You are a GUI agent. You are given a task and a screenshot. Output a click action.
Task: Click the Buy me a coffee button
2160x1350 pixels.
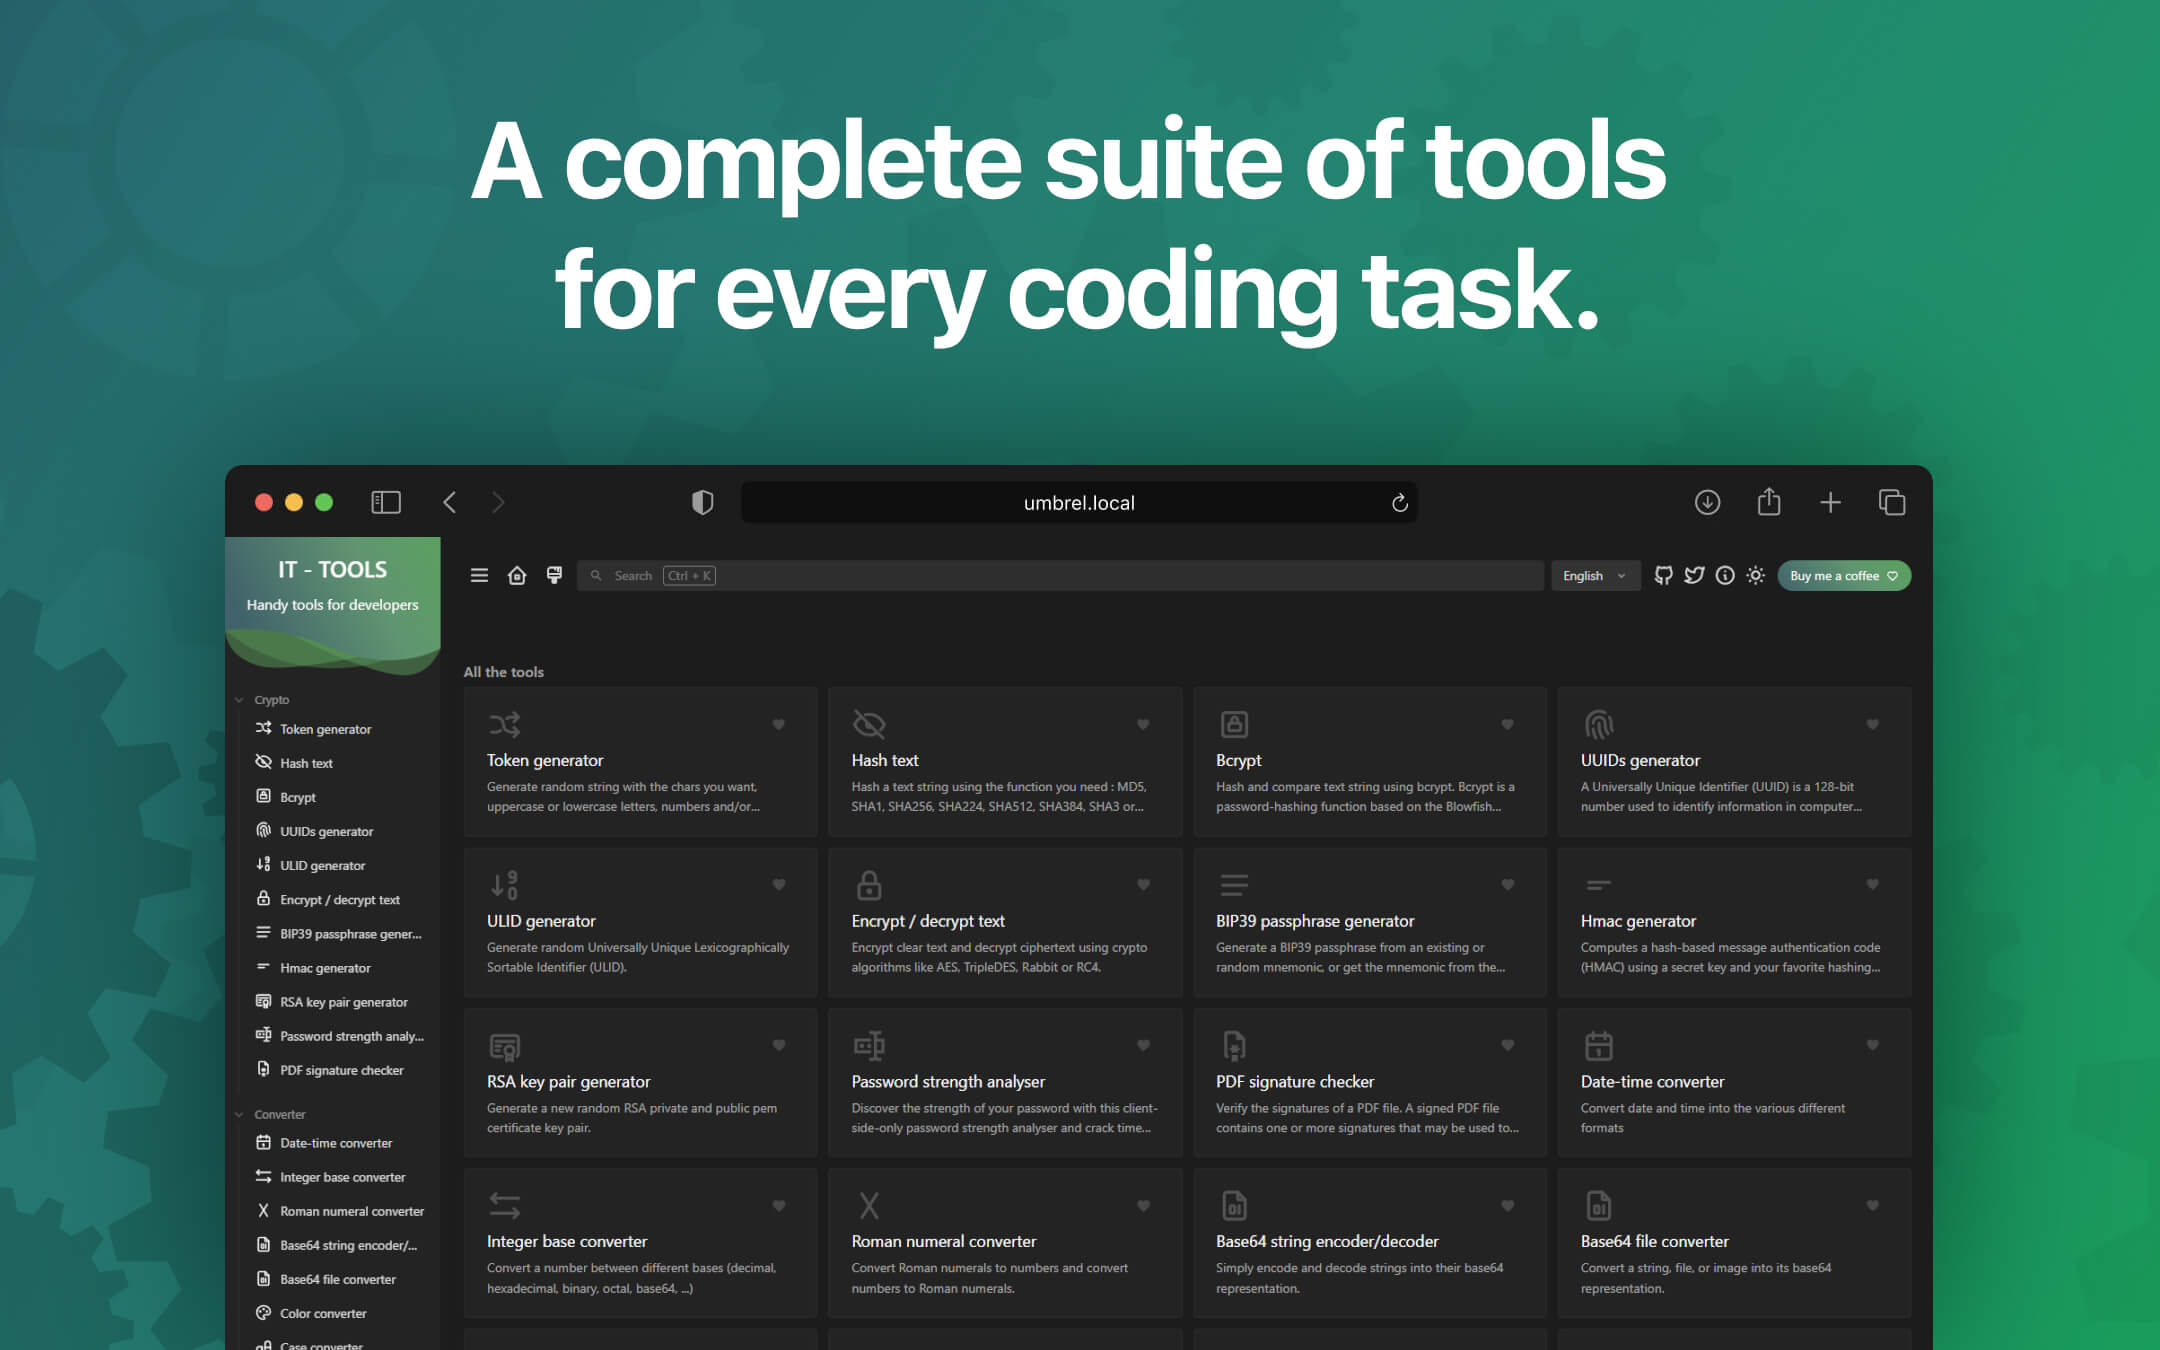1843,575
